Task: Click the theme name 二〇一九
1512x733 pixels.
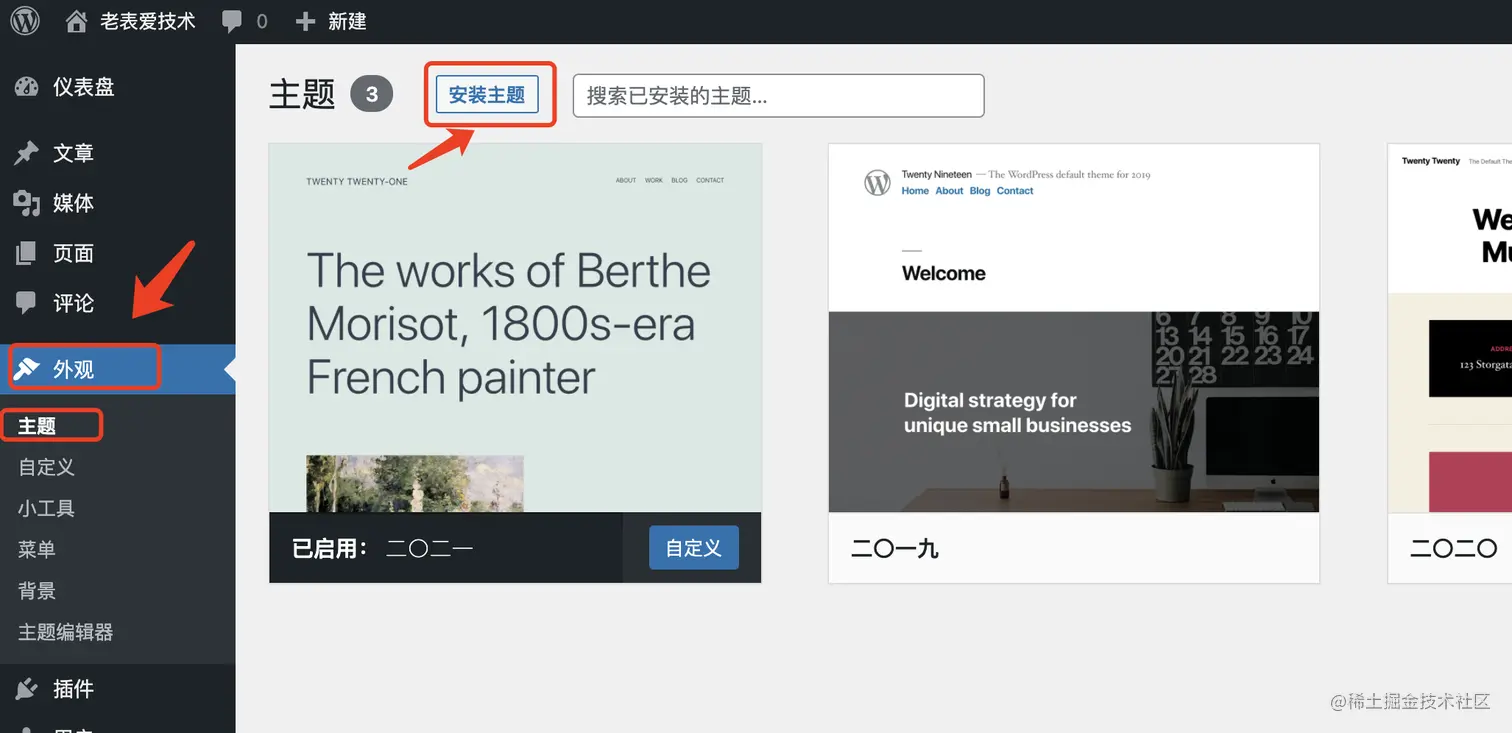Action: pos(895,548)
